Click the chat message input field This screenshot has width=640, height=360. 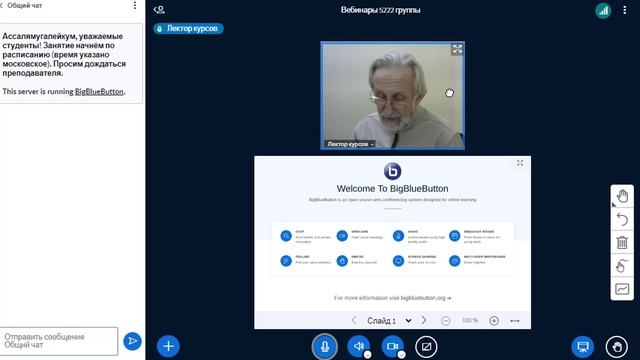click(x=59, y=341)
